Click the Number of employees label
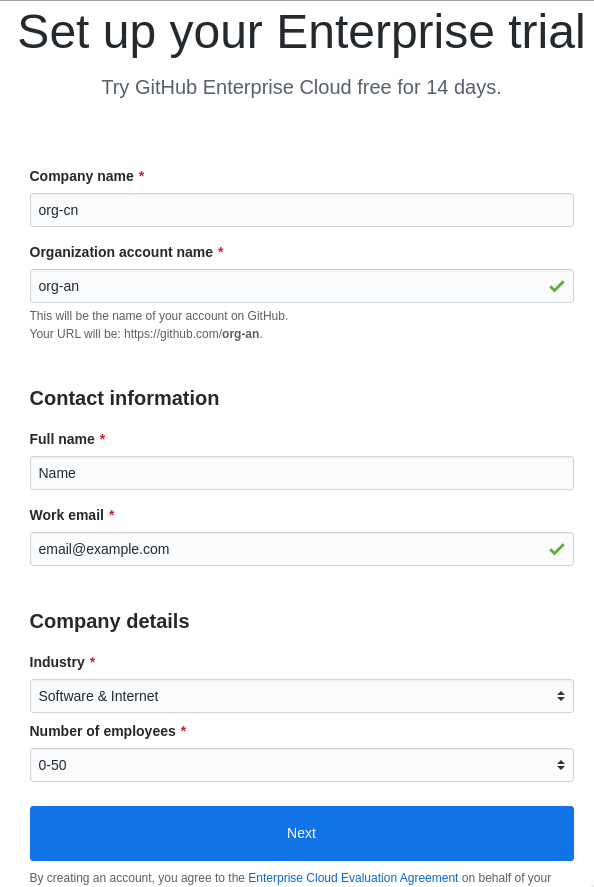This screenshot has width=594, height=887. [102, 731]
